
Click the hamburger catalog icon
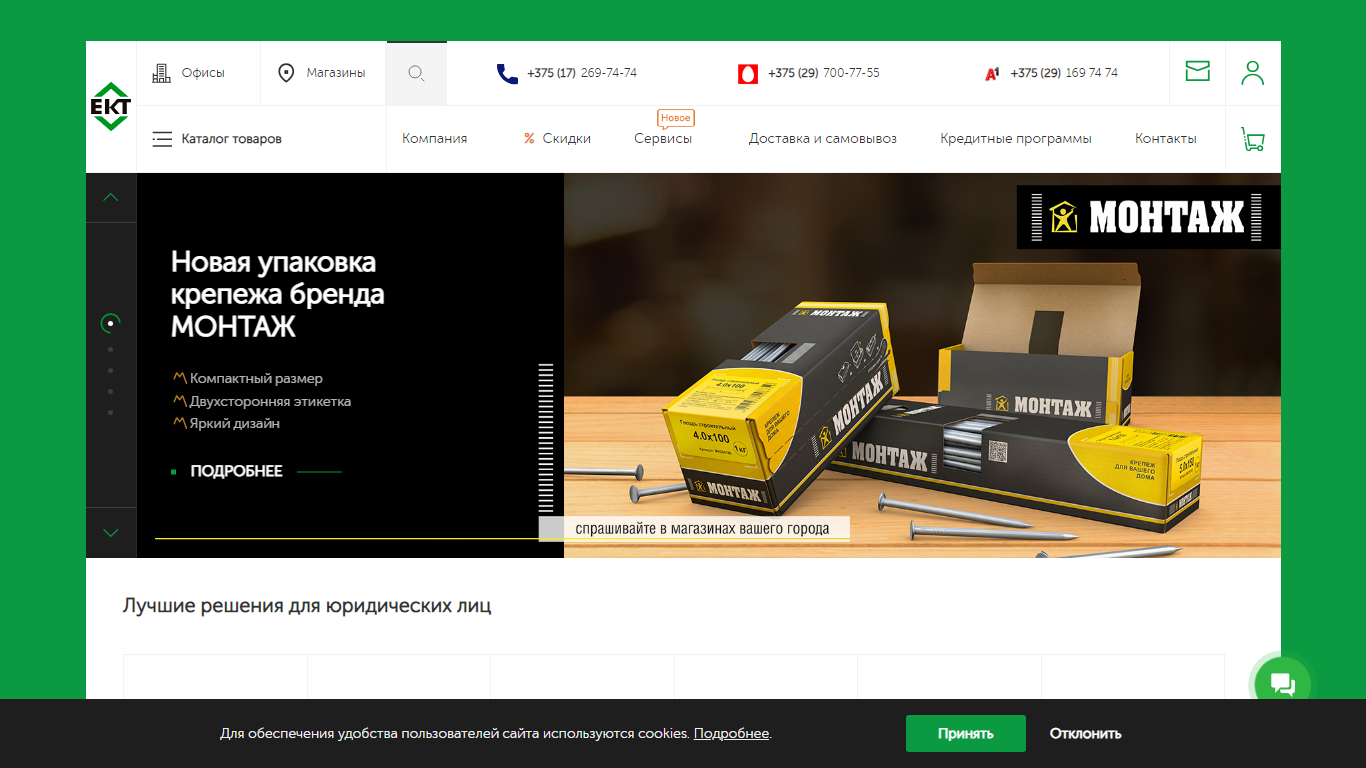[162, 139]
